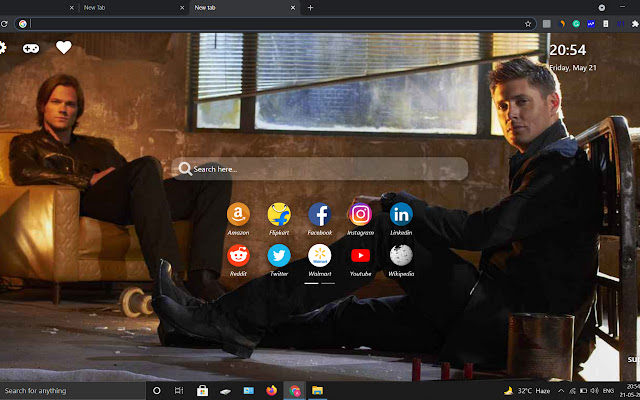Image resolution: width=640 pixels, height=400 pixels.
Task: Open the LinkedIn shortcut icon
Action: tap(401, 214)
